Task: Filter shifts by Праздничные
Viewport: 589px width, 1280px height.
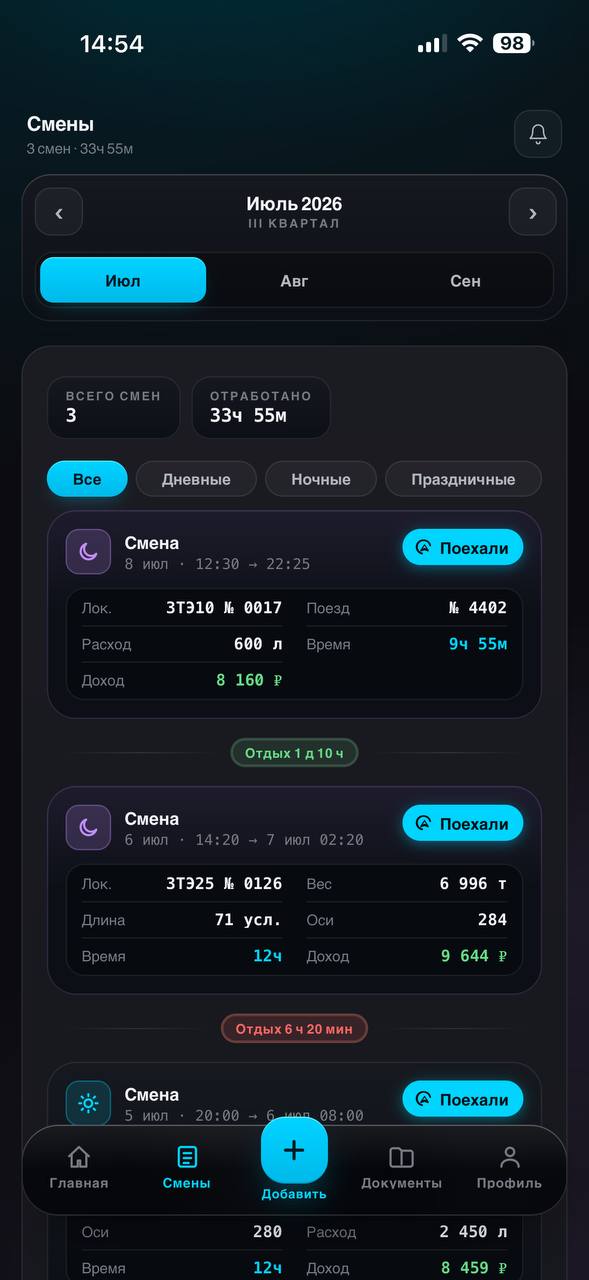Action: pos(463,479)
